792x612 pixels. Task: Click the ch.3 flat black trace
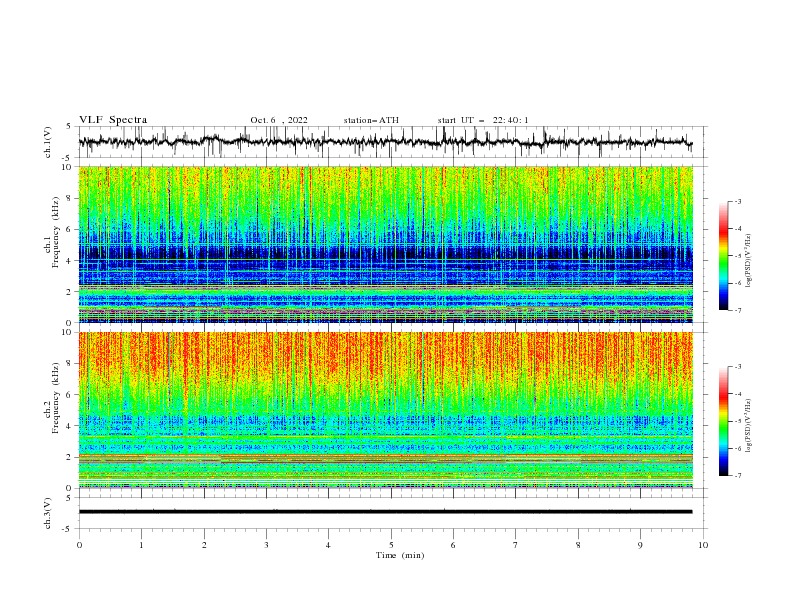385,512
